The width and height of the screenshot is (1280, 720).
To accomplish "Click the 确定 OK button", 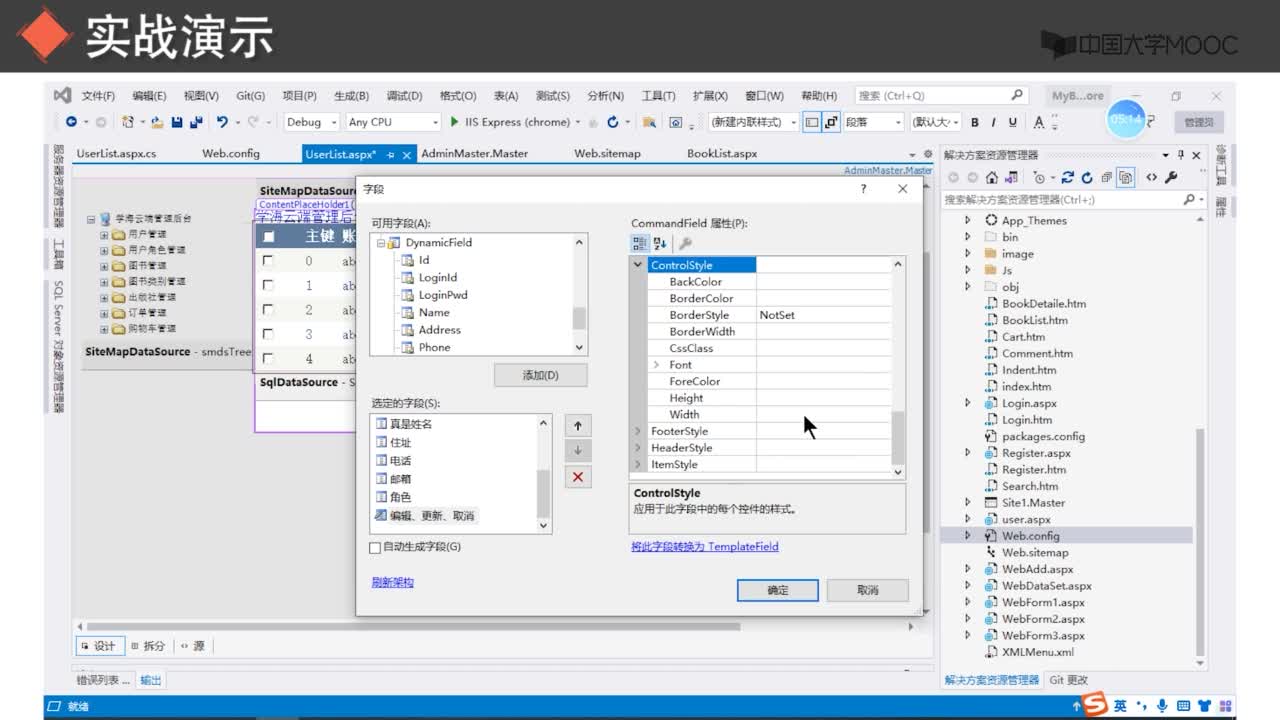I will [778, 590].
